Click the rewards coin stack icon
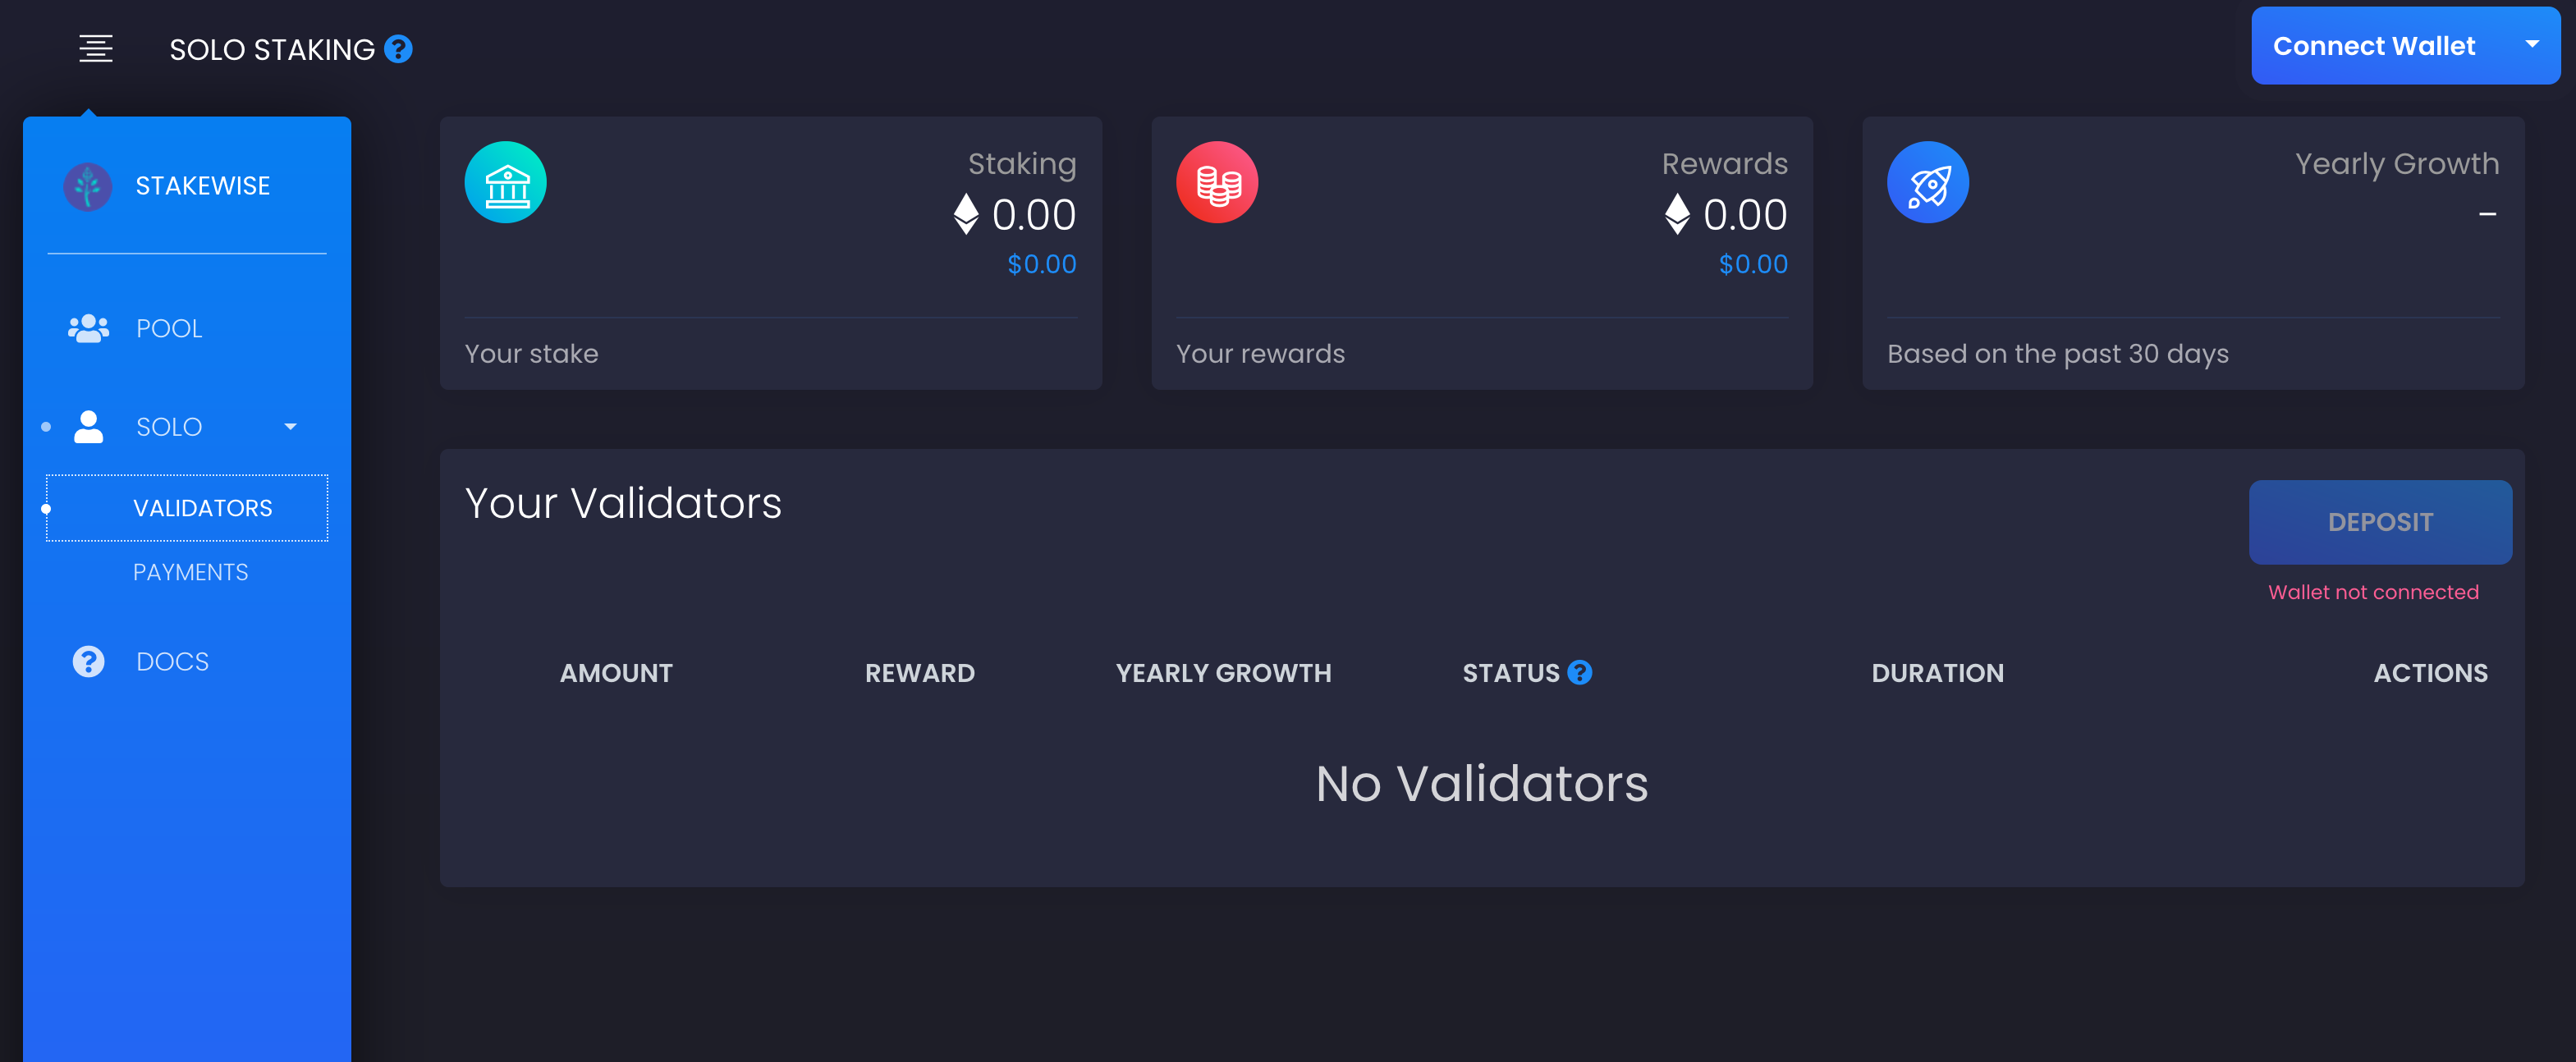The height and width of the screenshot is (1062, 2576). coord(1216,181)
